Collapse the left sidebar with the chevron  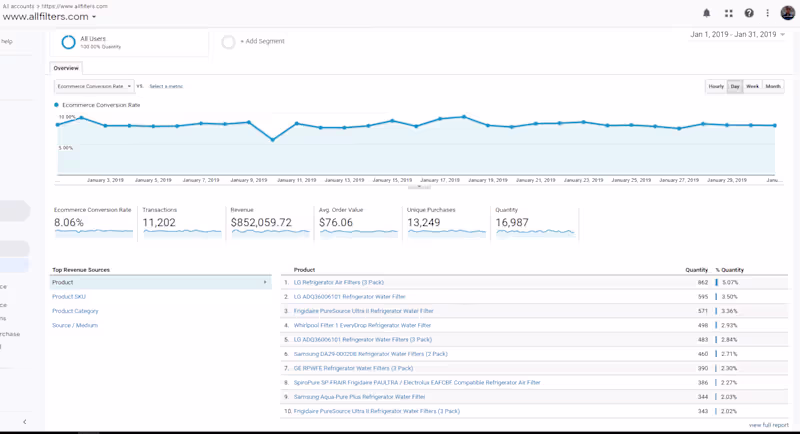point(25,422)
